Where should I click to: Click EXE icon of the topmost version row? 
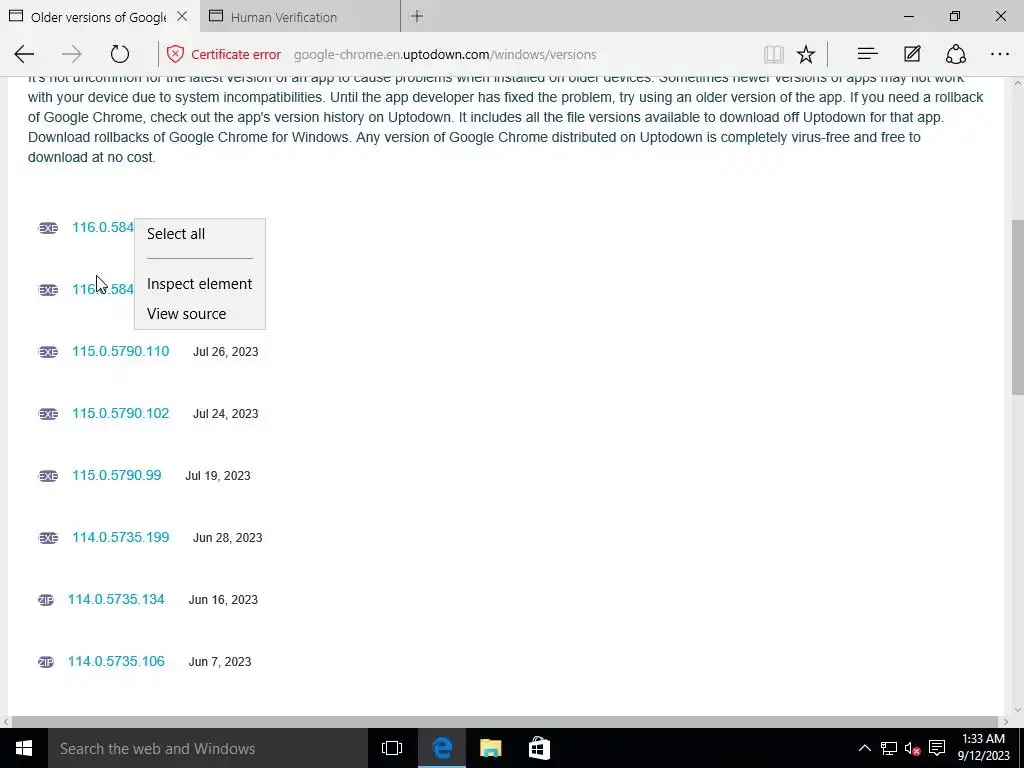pyautogui.click(x=48, y=228)
